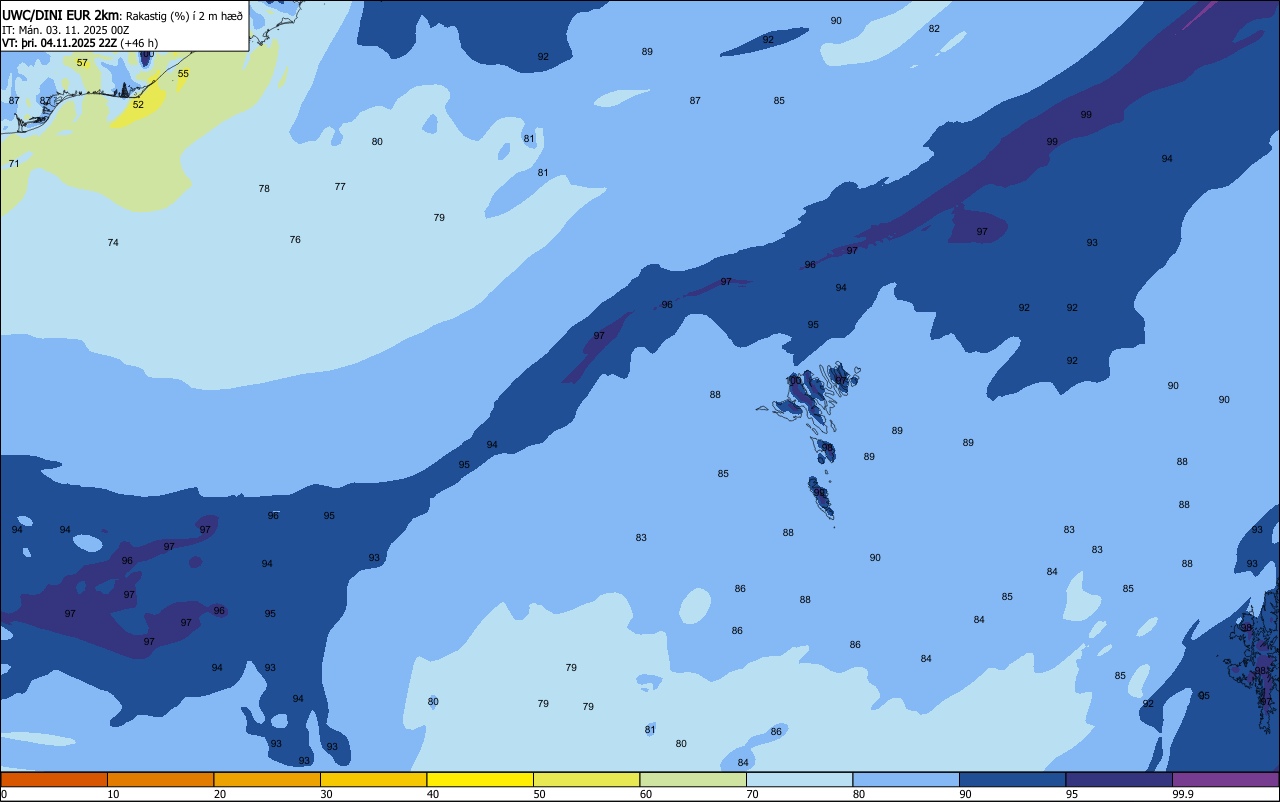Select the 95–99.9 indigo legend swatch
The image size is (1280, 802).
1119,779
